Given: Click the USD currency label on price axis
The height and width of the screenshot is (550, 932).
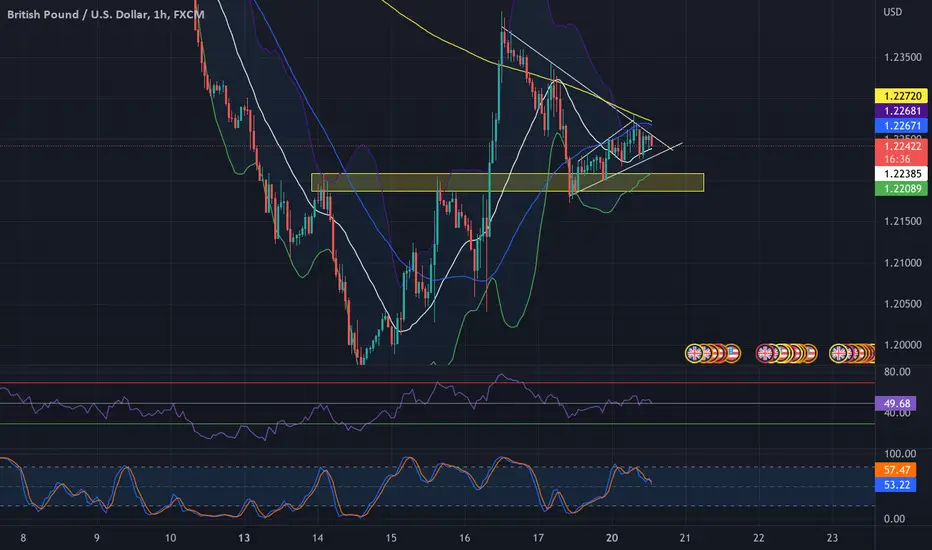Looking at the screenshot, I should click(x=892, y=12).
